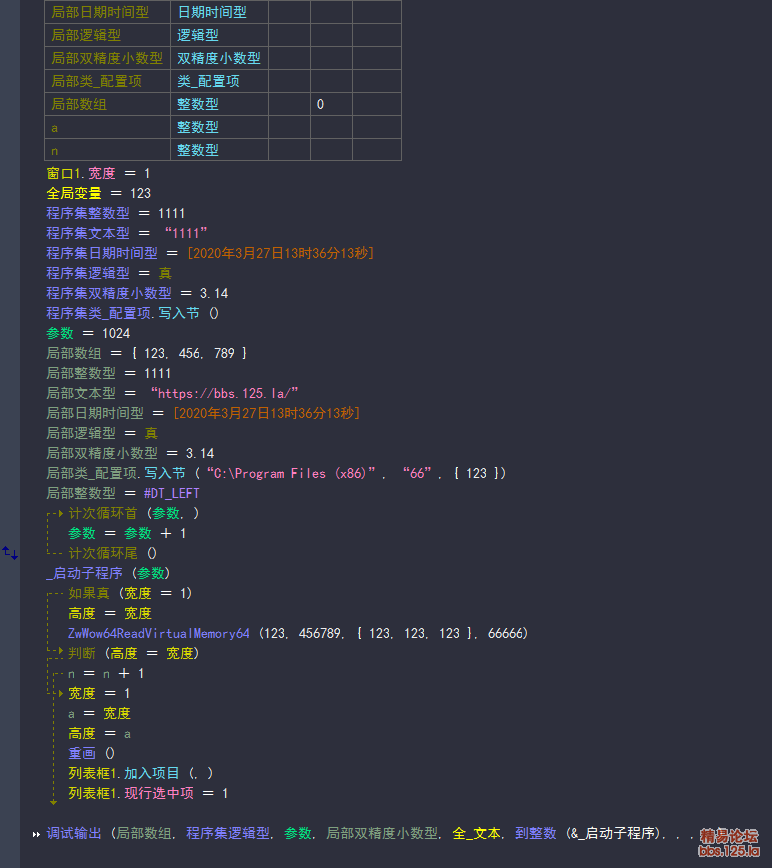Click 调试输出 command name
Screen dimensions: 772x868
tap(74, 833)
